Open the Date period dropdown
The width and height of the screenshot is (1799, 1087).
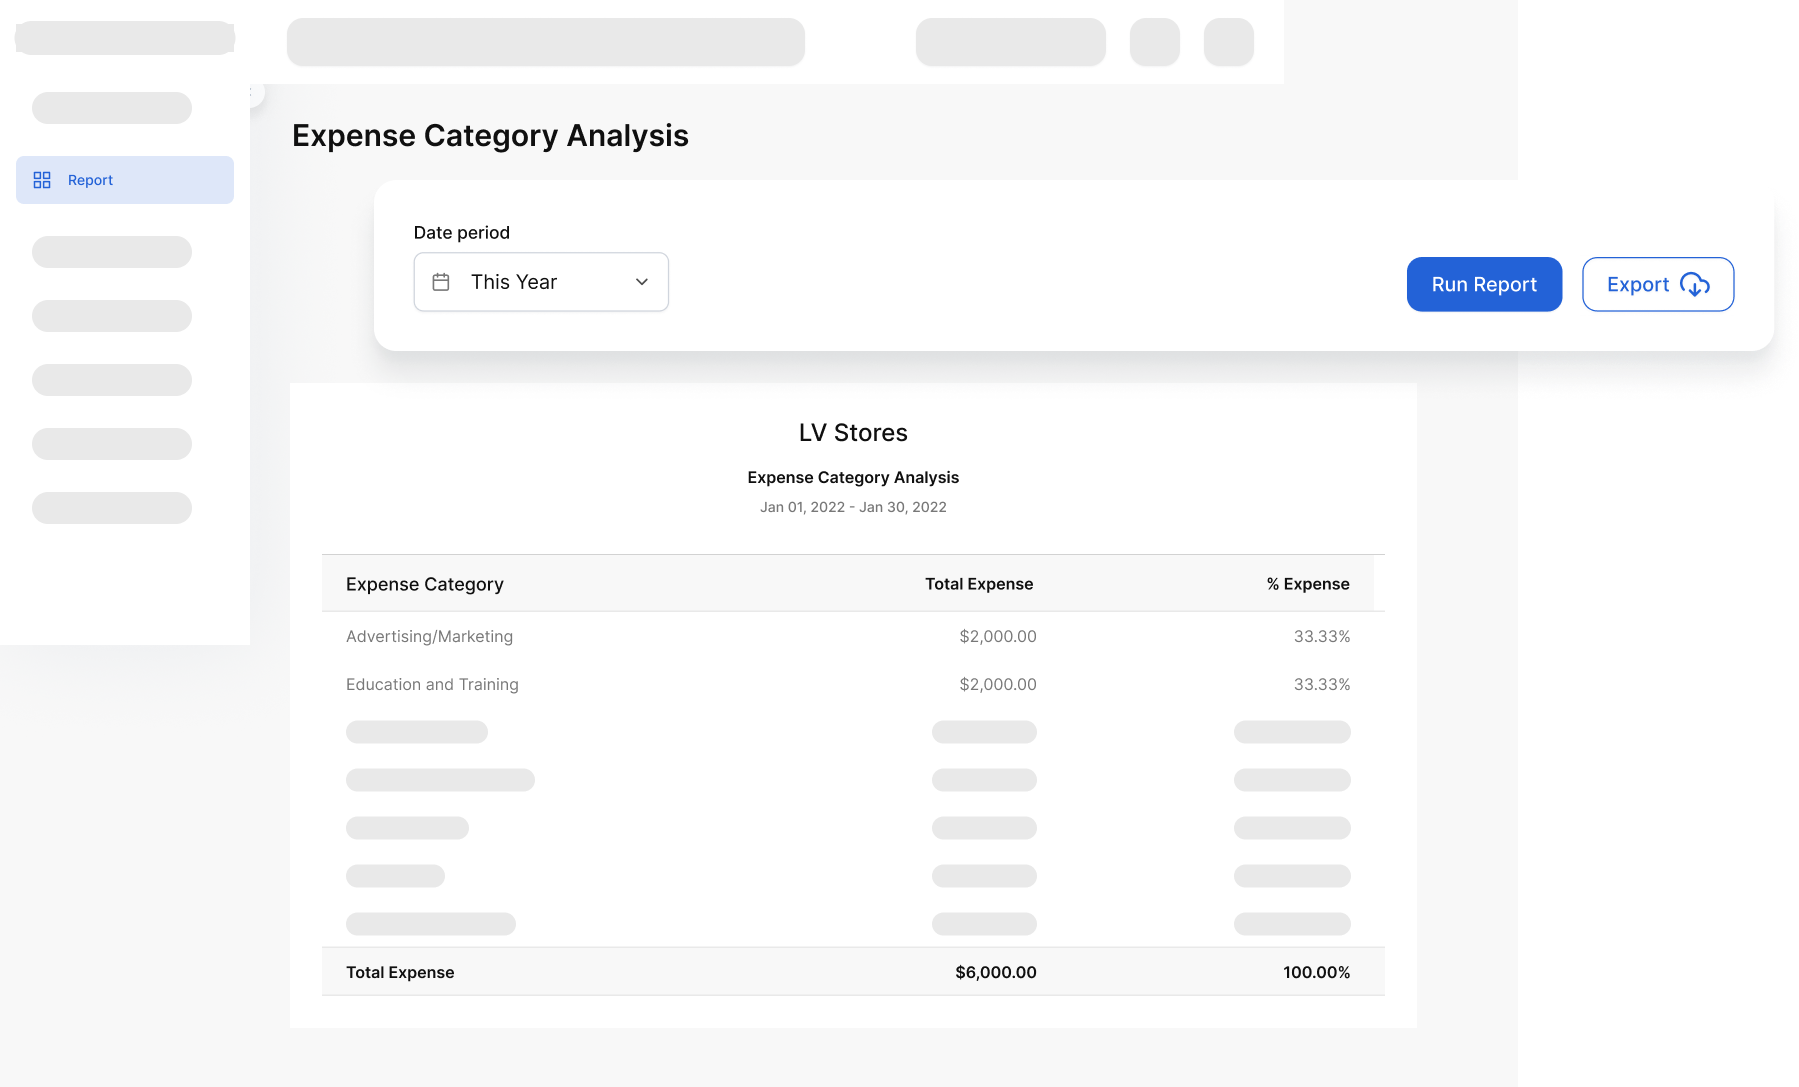tap(541, 282)
